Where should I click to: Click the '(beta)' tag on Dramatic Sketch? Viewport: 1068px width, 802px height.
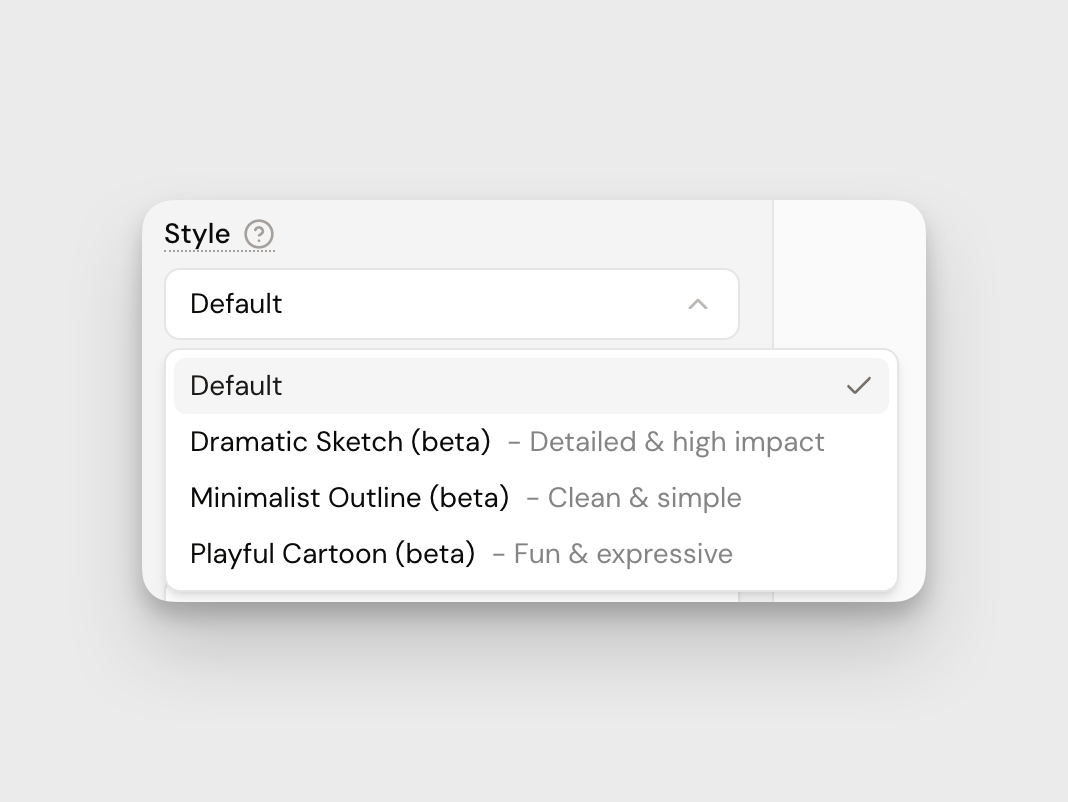(451, 442)
